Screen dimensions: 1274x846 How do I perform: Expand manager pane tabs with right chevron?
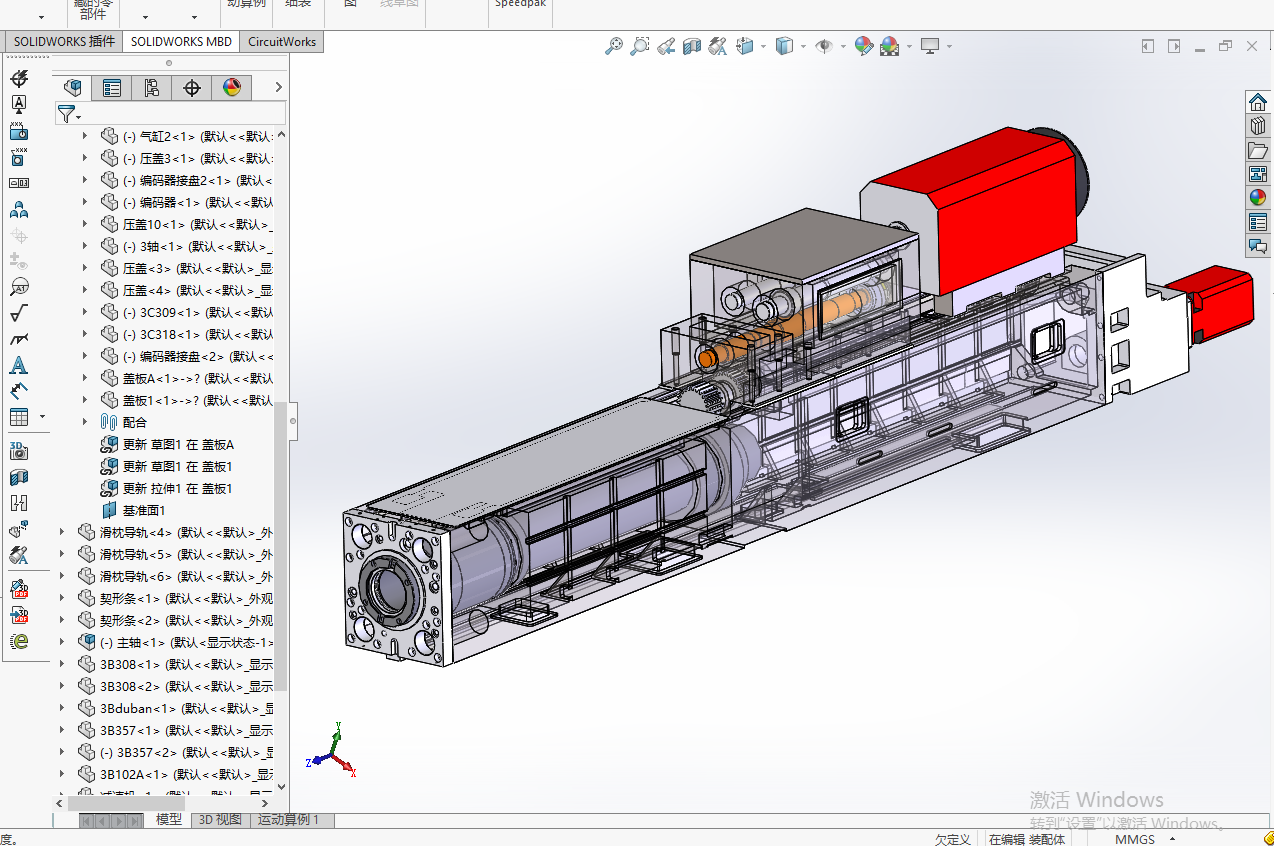(x=278, y=88)
